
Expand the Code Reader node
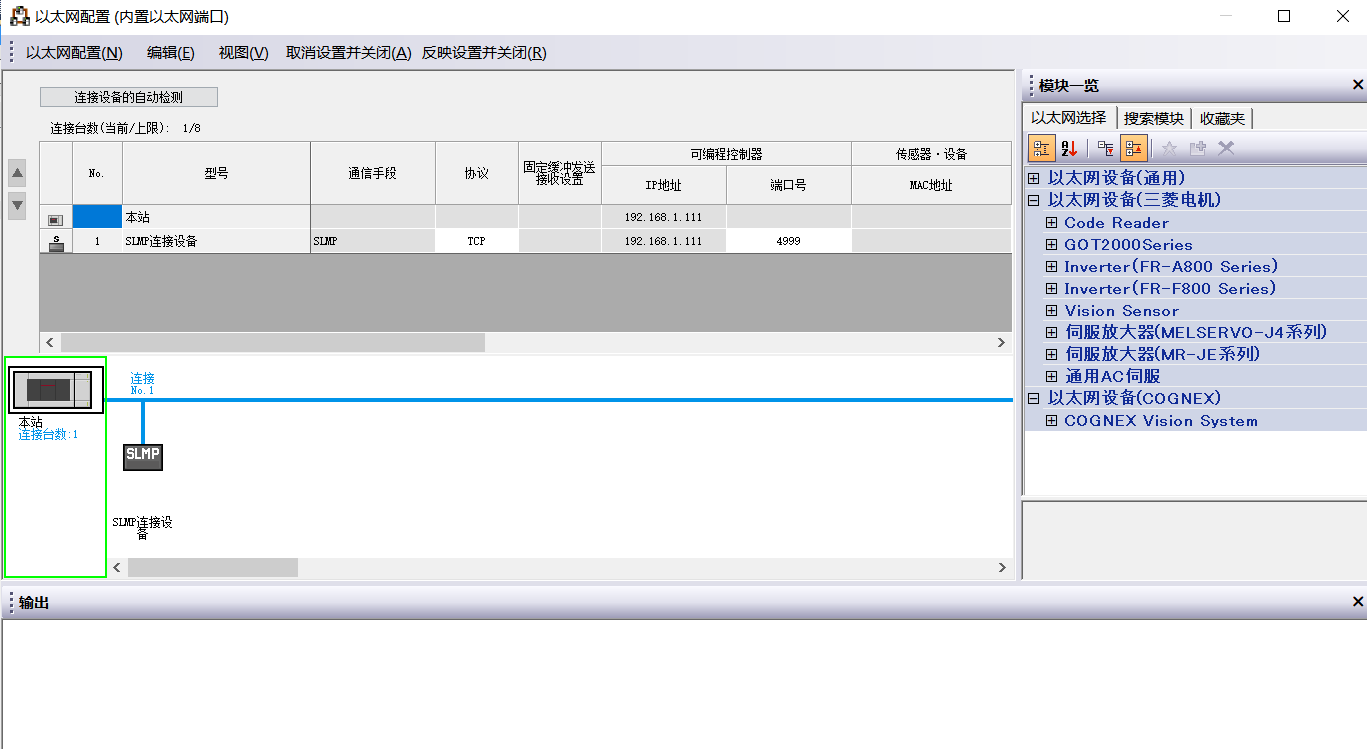[x=1051, y=223]
